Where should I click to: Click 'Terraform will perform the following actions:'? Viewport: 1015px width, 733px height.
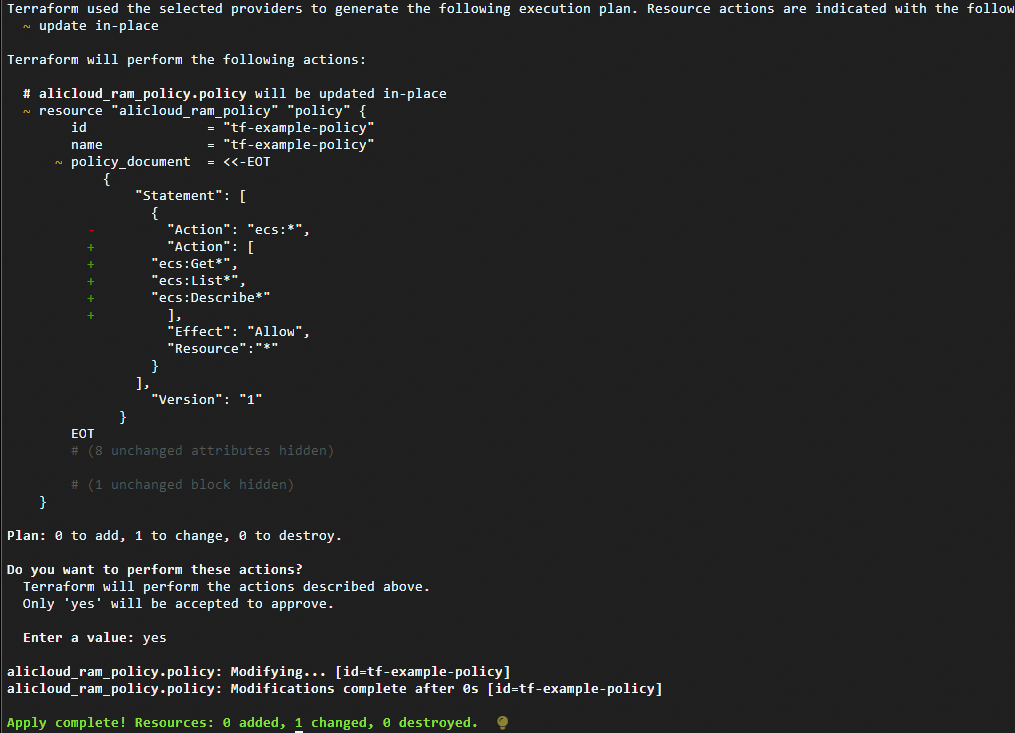186,60
